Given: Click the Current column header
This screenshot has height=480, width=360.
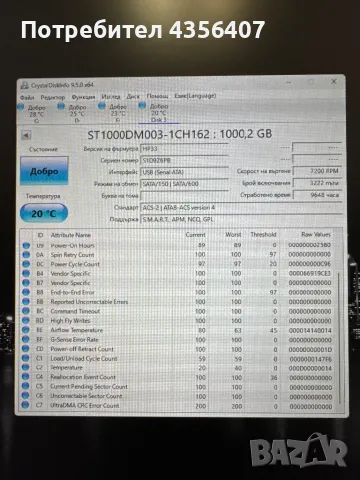Looking at the screenshot, I should 195,235.
